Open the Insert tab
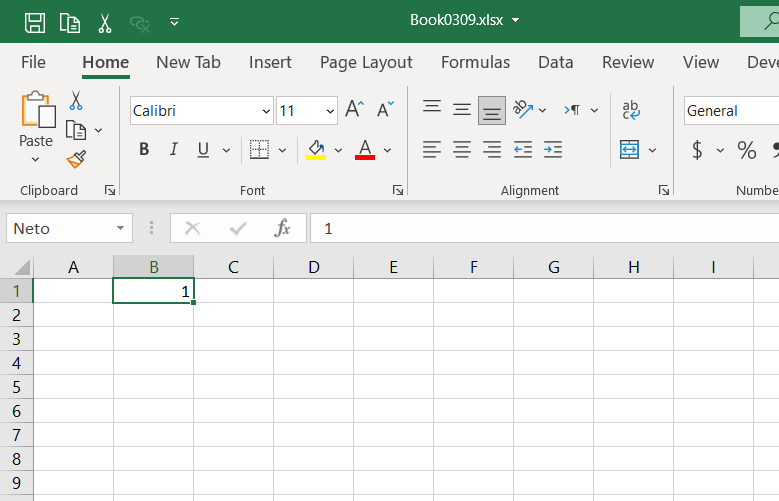779x501 pixels. point(270,62)
